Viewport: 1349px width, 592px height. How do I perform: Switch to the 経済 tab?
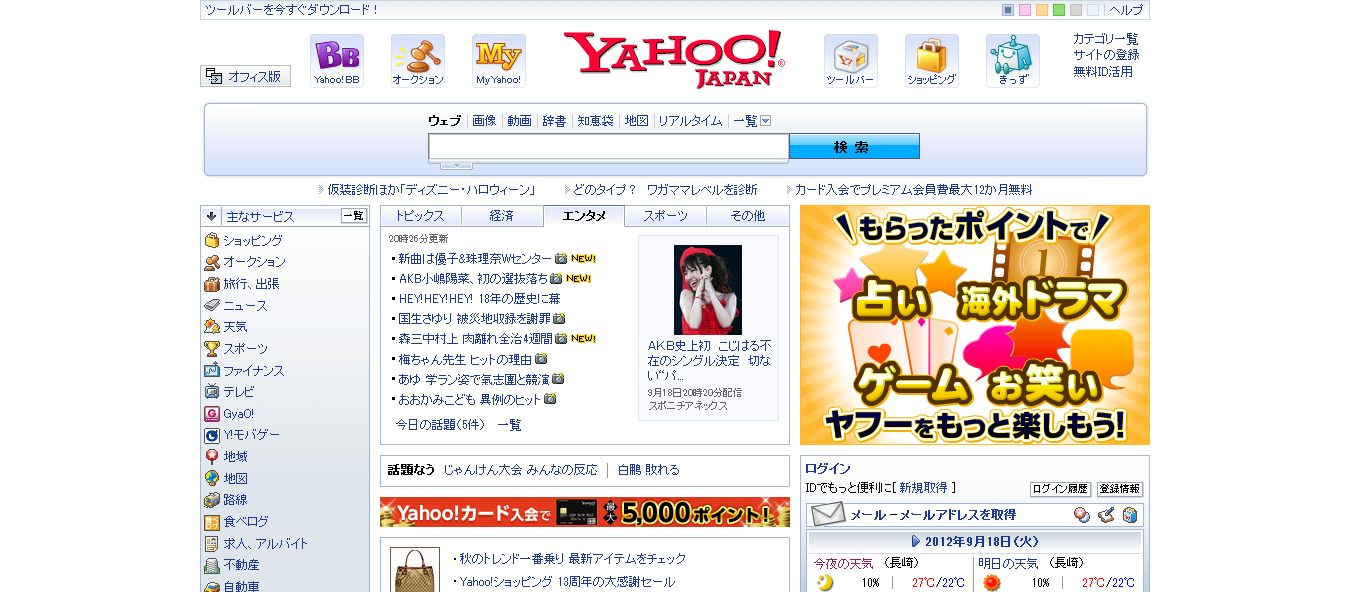502,216
